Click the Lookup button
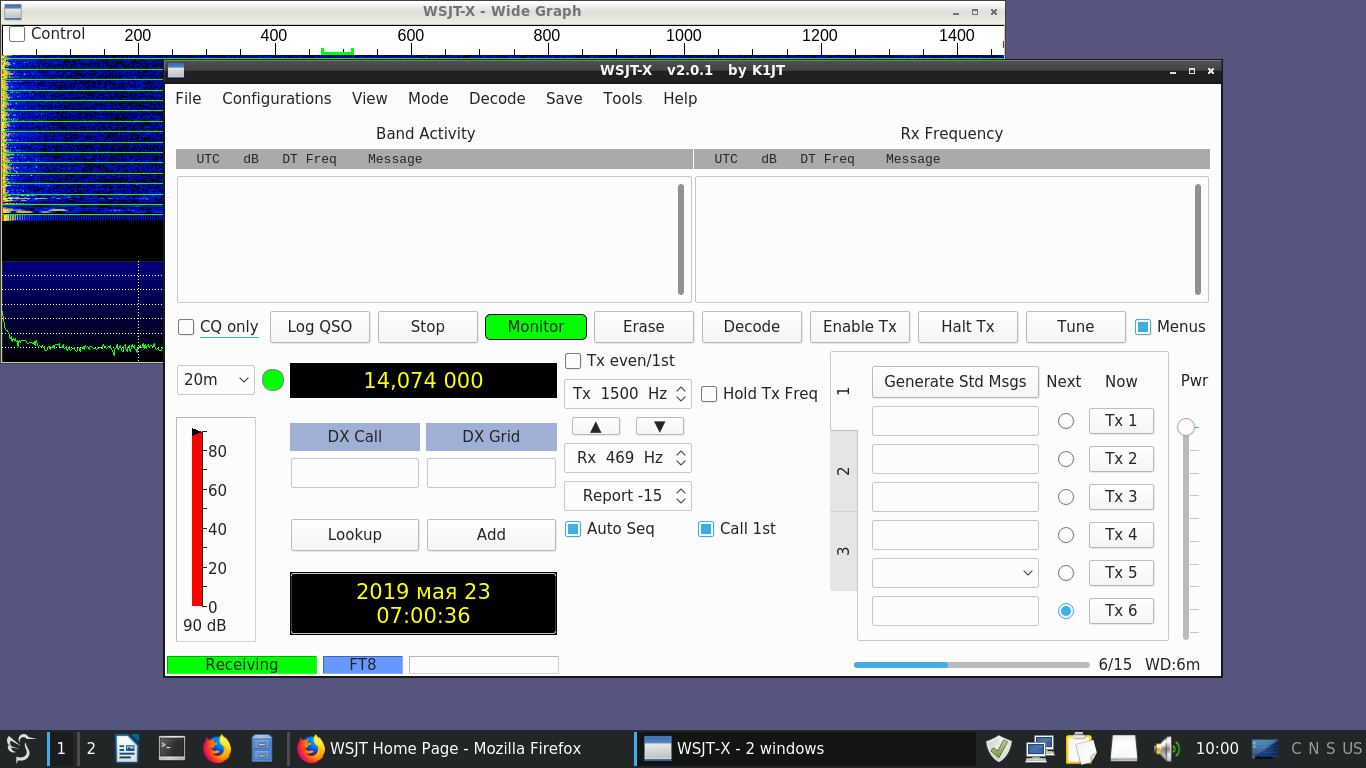Viewport: 1366px width, 768px height. (355, 535)
